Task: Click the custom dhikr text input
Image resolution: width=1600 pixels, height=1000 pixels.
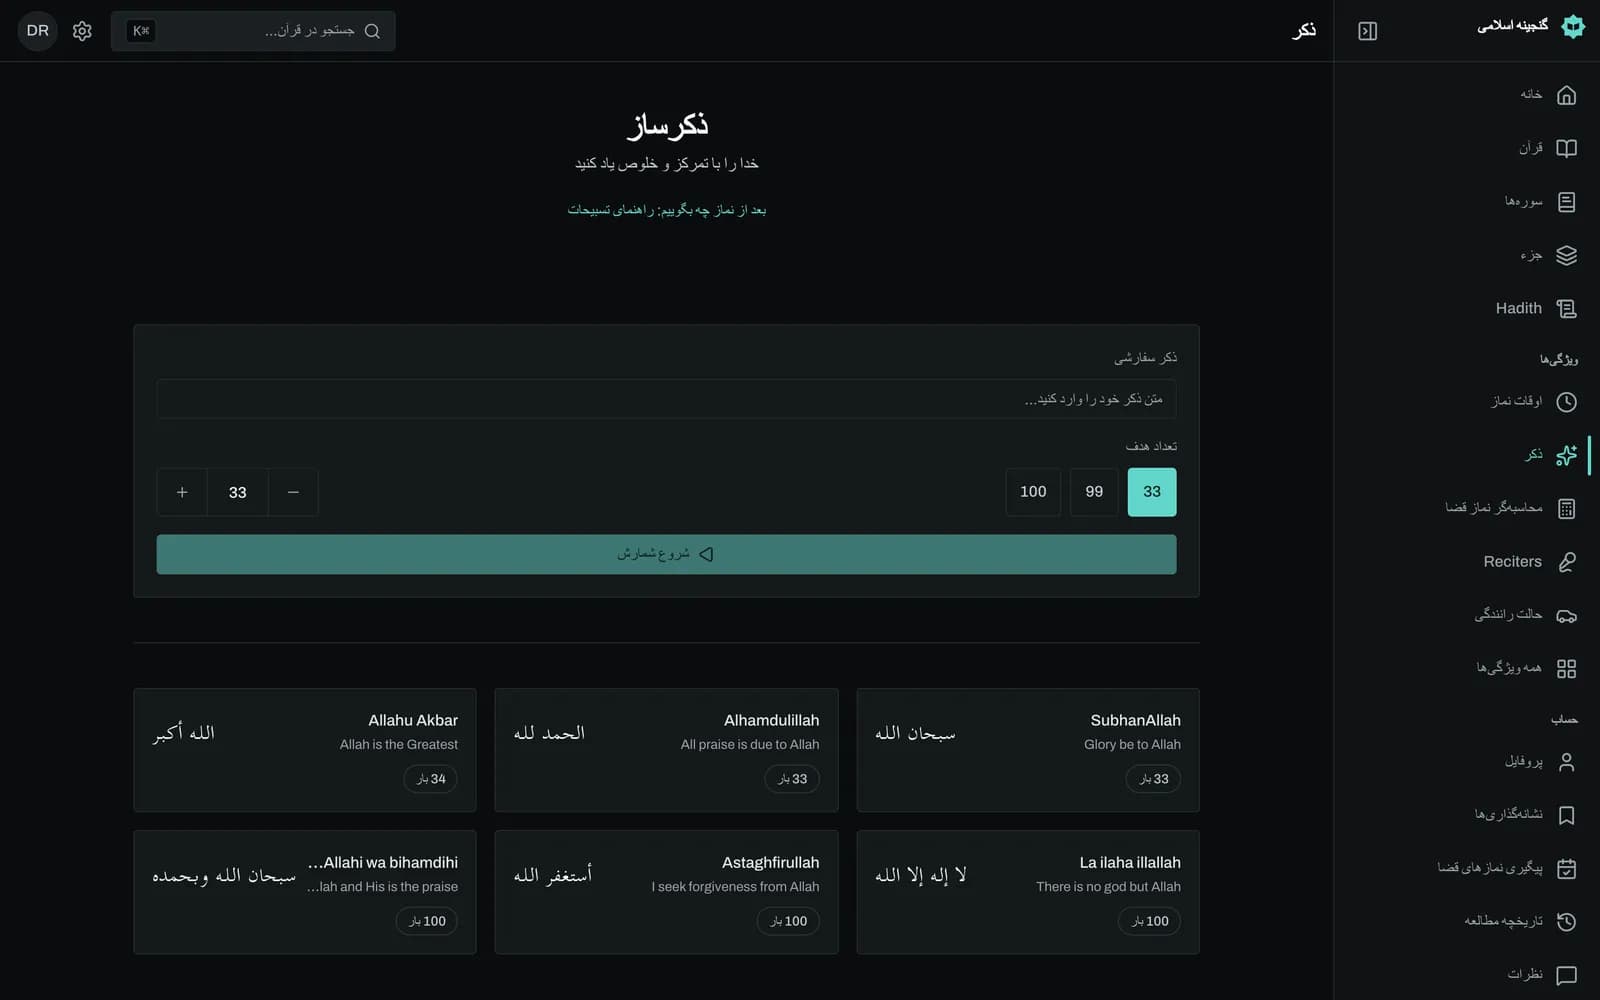Action: (x=666, y=399)
